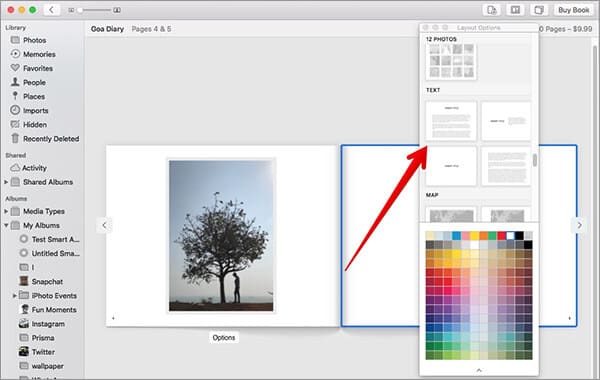Click the Prisma album icon
This screenshot has width=600, height=380.
click(x=24, y=338)
